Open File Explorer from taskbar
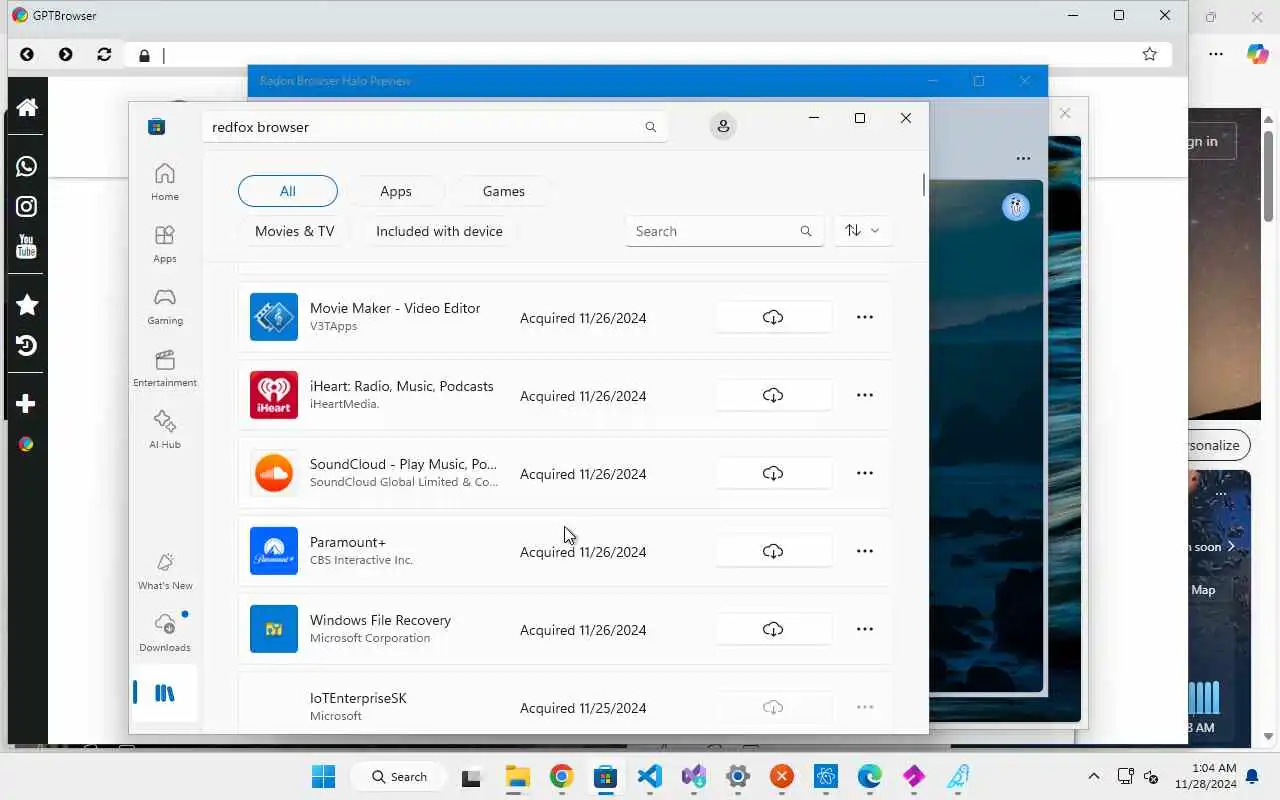1280x800 pixels. (517, 776)
